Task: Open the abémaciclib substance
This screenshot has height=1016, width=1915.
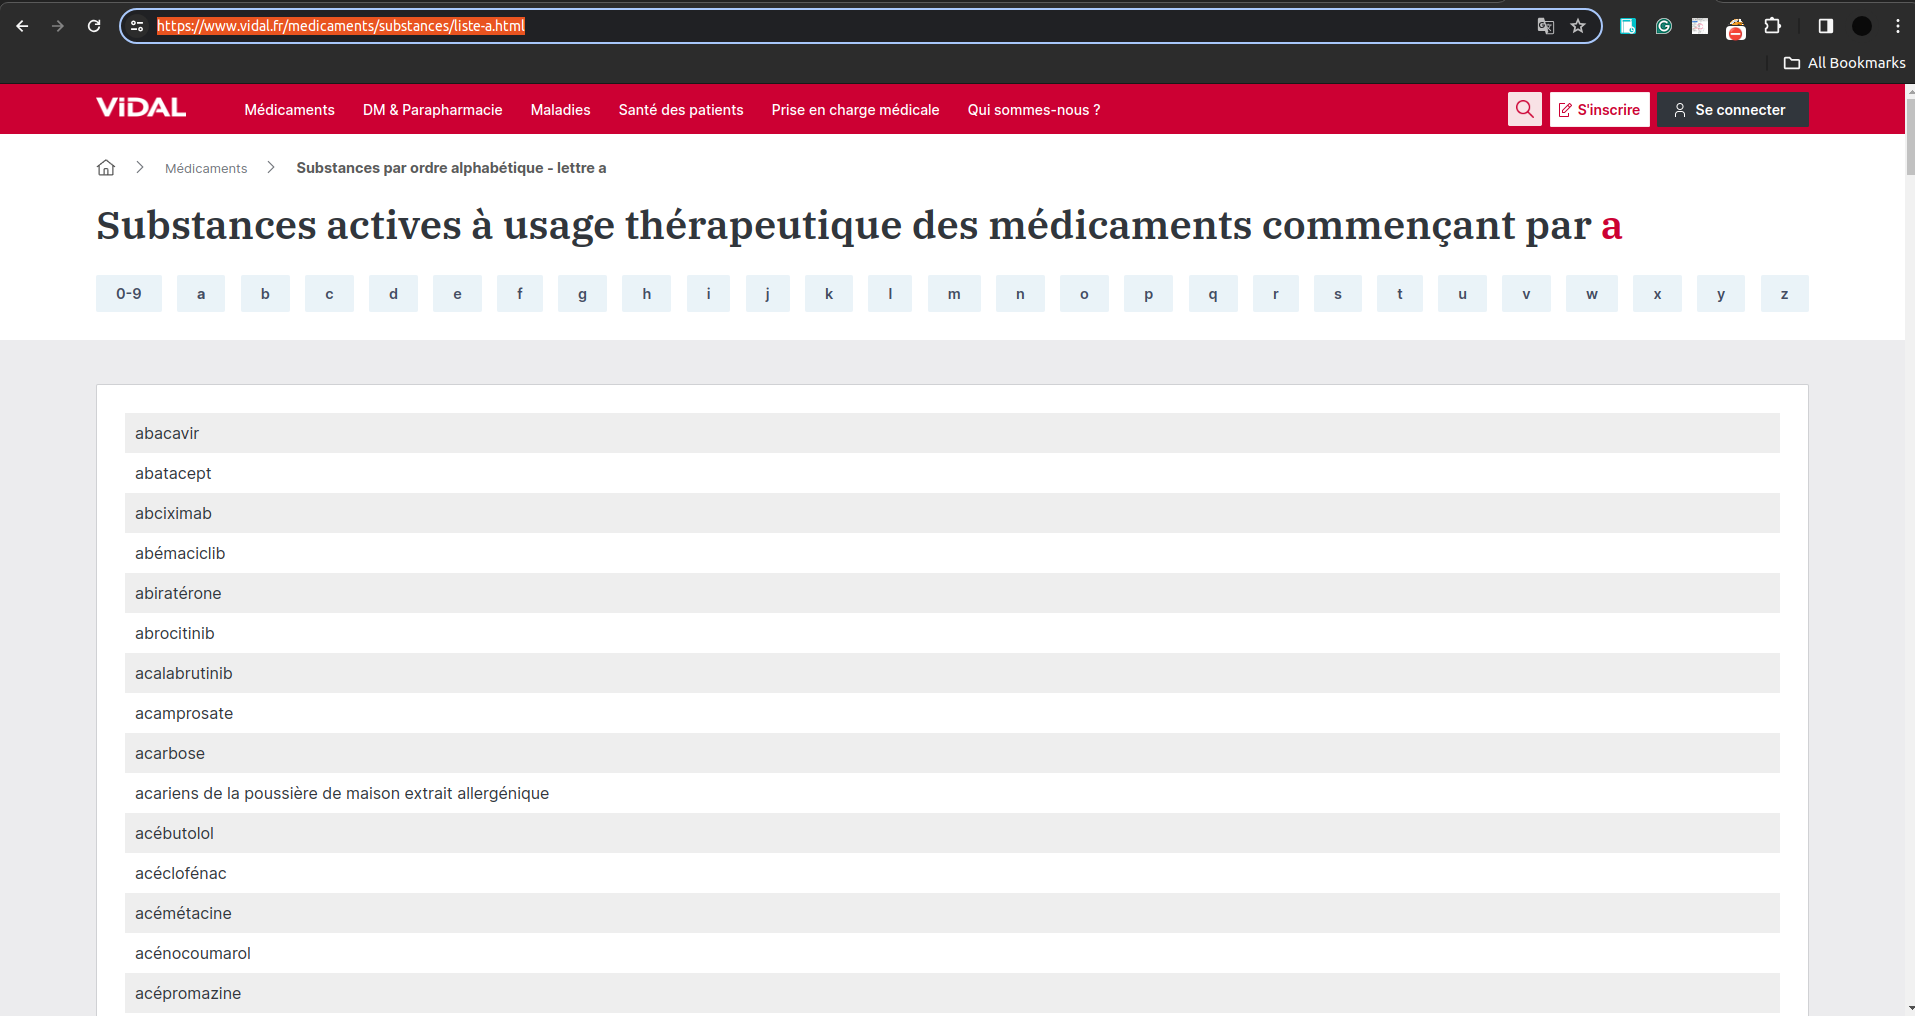Action: click(952, 553)
